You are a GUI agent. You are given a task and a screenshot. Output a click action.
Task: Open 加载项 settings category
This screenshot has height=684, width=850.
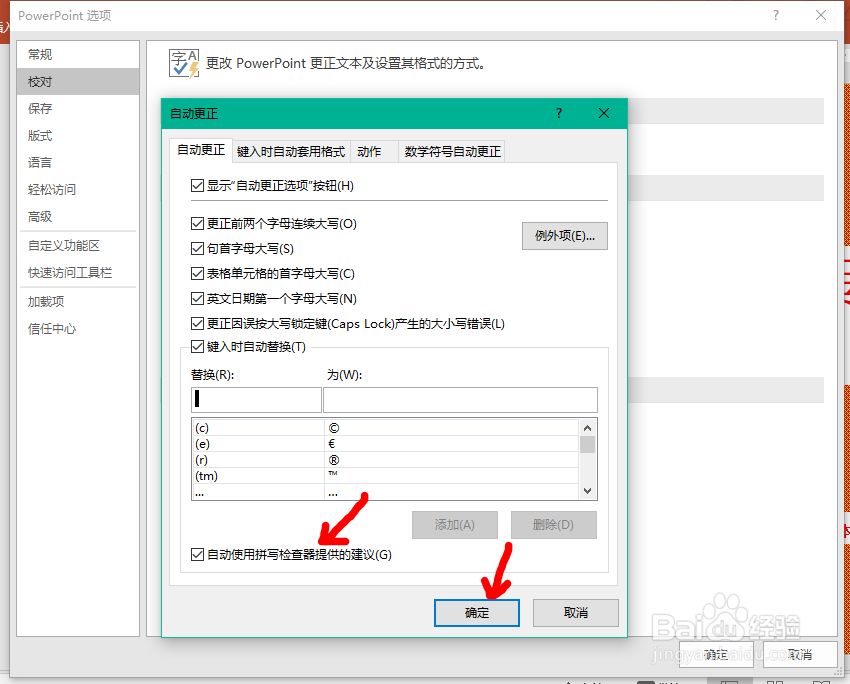point(78,301)
